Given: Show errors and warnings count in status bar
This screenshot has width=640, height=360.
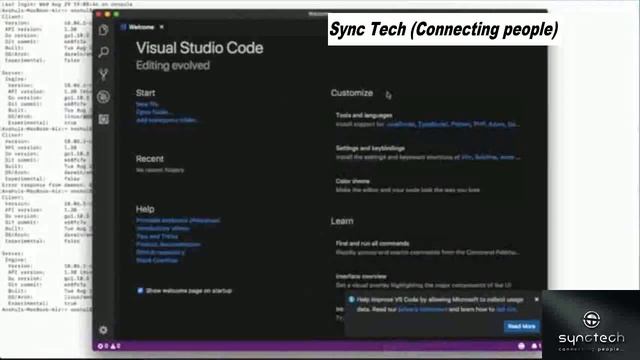Looking at the screenshot, I should coord(109,346).
